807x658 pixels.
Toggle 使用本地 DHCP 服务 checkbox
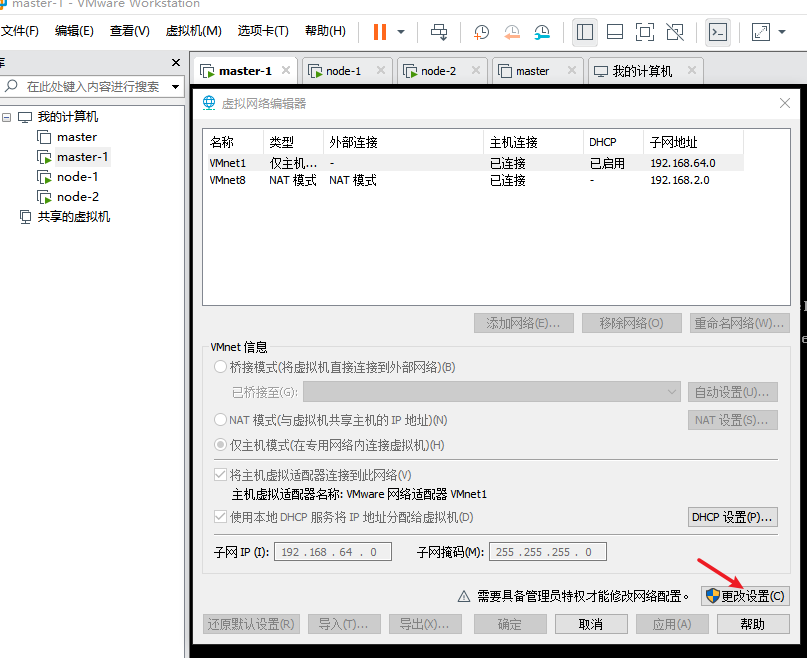220,516
